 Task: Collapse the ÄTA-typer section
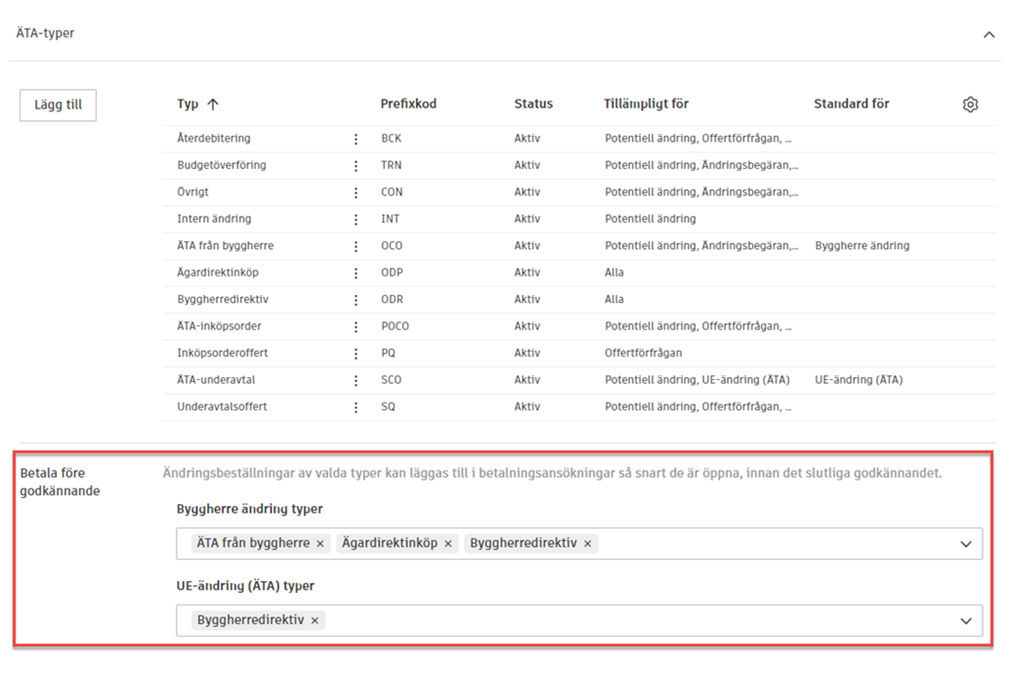pyautogui.click(x=989, y=35)
